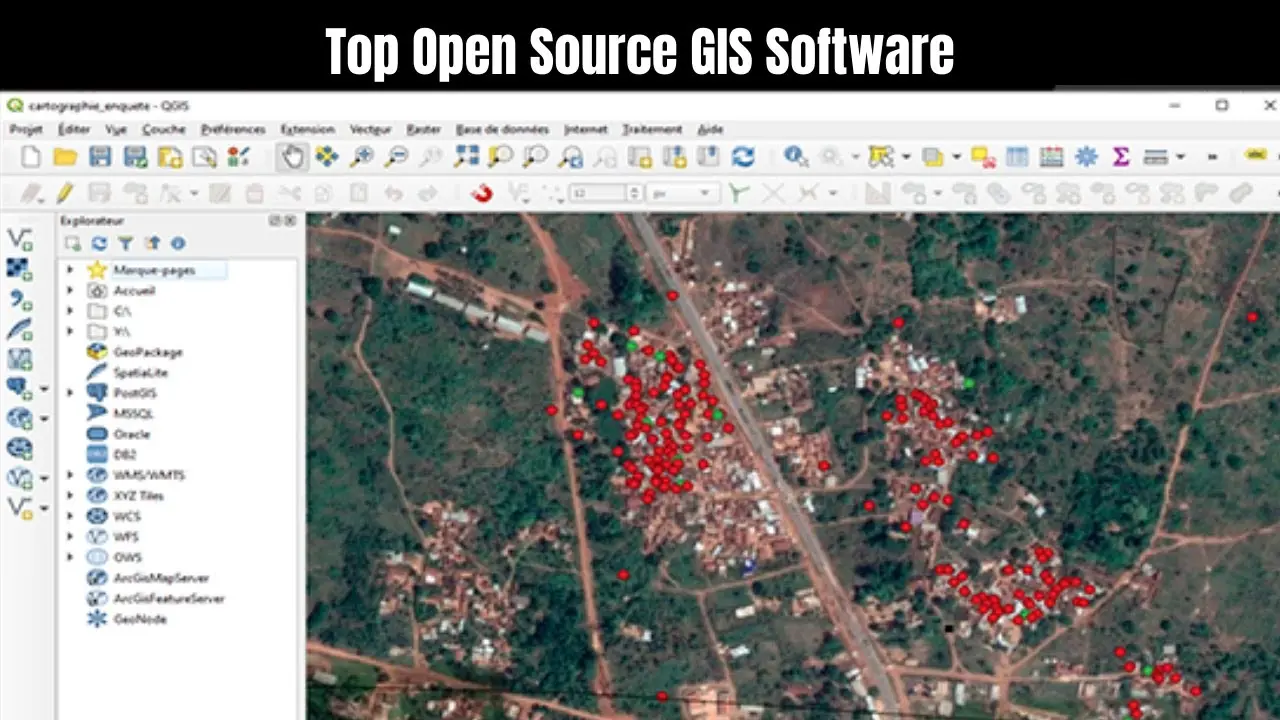This screenshot has width=1280, height=720.
Task: Click Add Raster Layer checkerboard icon in sidebar
Action: point(19,268)
